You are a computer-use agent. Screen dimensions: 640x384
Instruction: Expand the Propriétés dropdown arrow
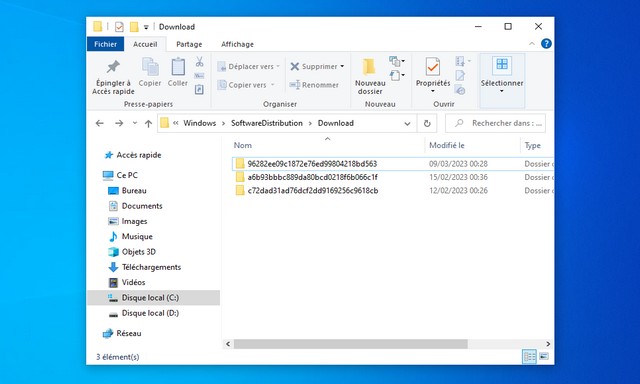tap(433, 91)
